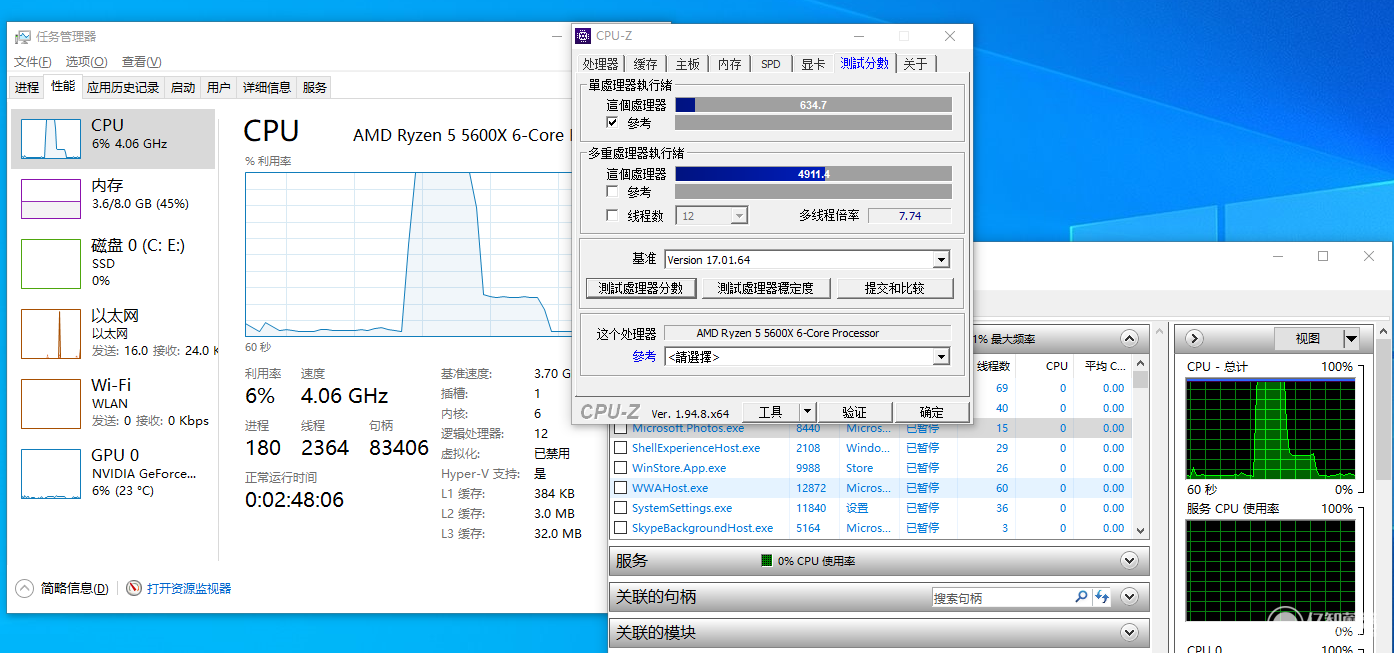Check WWAHost.exe process checkbox
This screenshot has height=653, width=1394.
(x=621, y=488)
